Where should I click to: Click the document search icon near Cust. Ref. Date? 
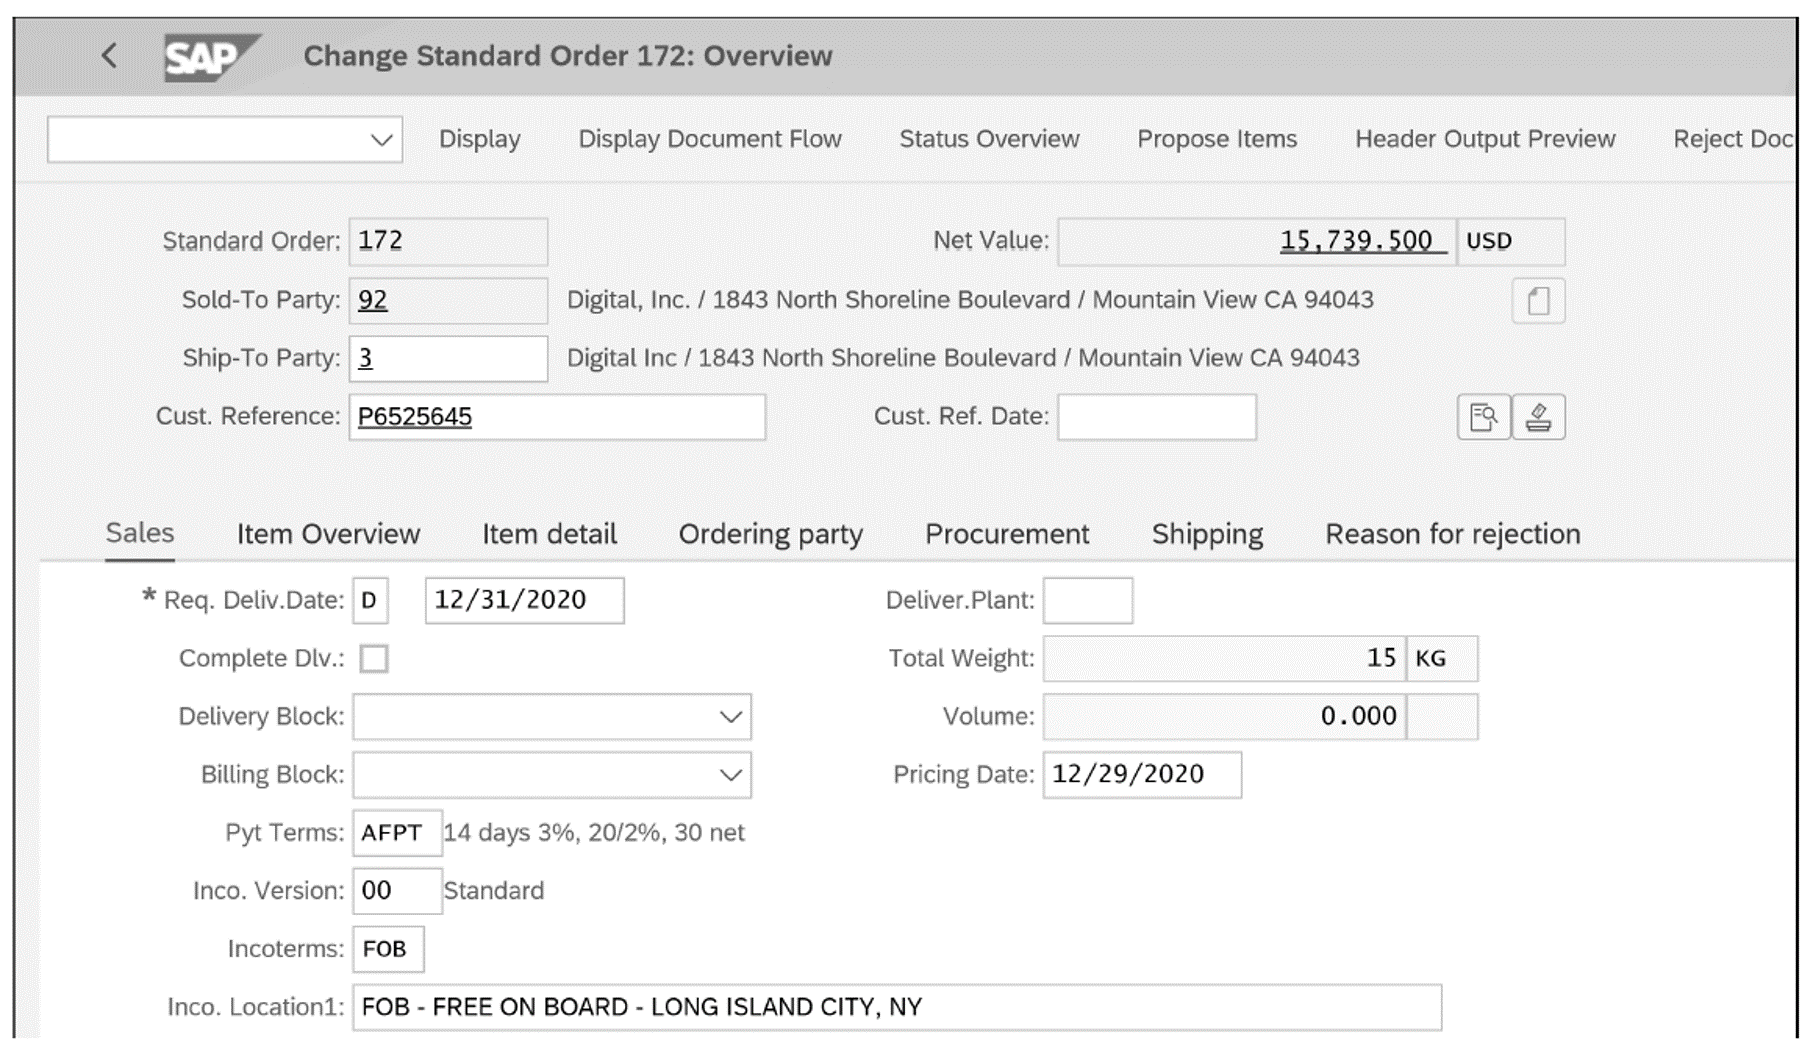1484,417
